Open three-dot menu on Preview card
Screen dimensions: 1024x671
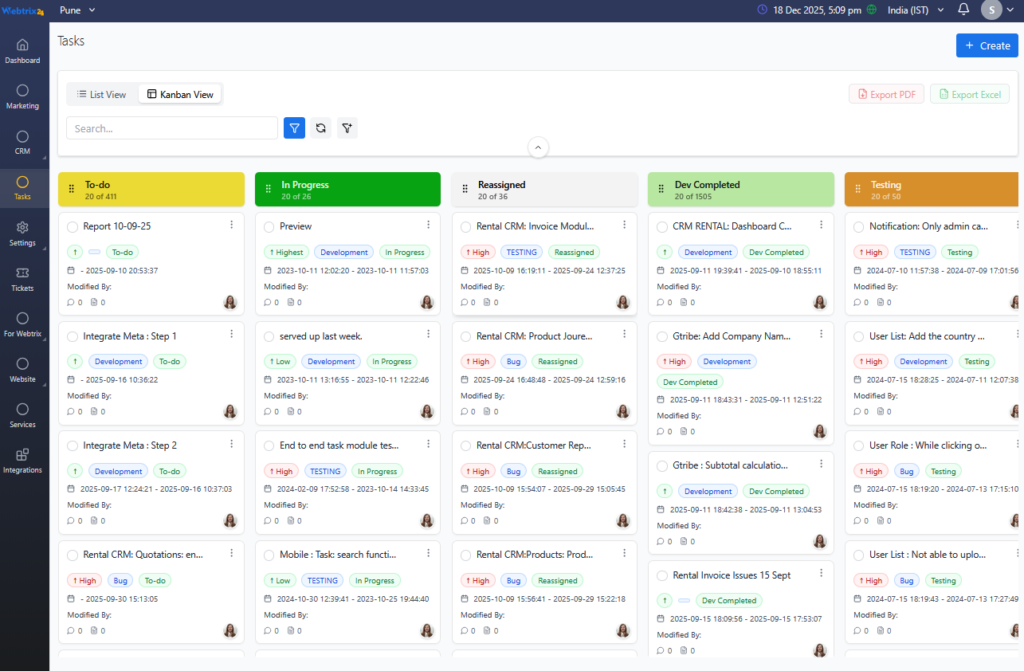coord(428,225)
